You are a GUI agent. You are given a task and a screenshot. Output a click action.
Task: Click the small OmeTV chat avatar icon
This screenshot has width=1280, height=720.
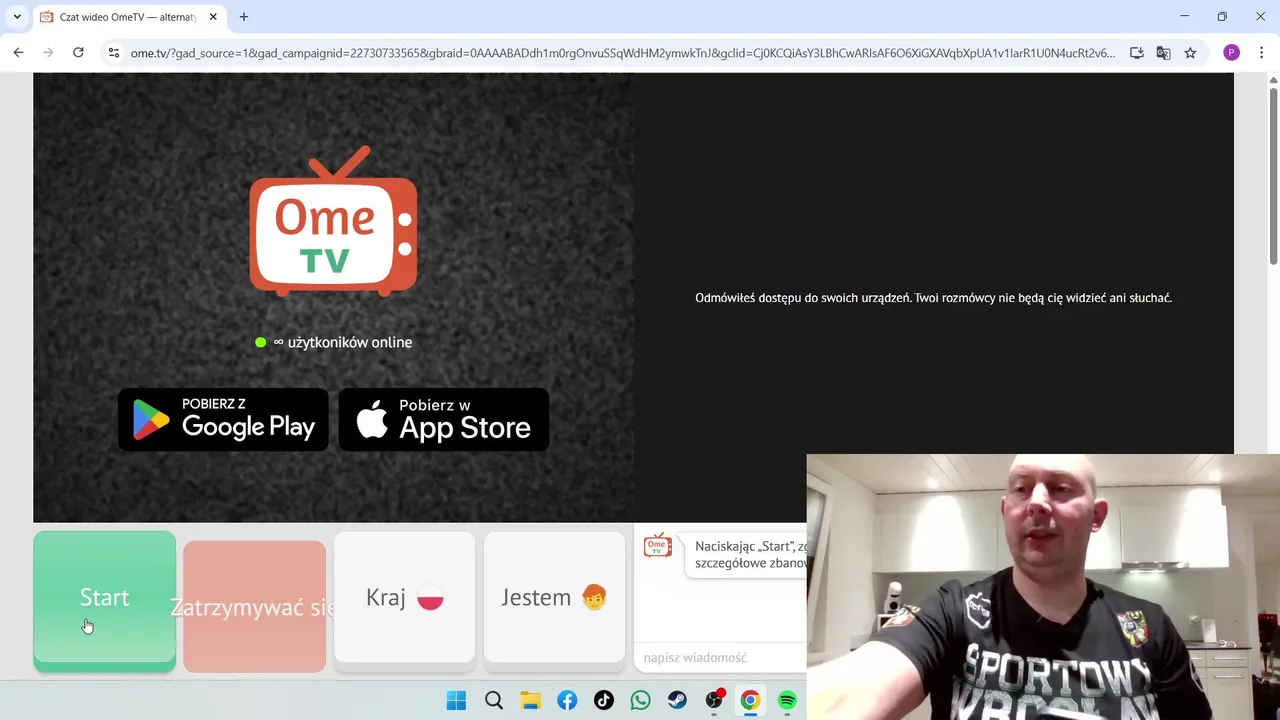[658, 545]
